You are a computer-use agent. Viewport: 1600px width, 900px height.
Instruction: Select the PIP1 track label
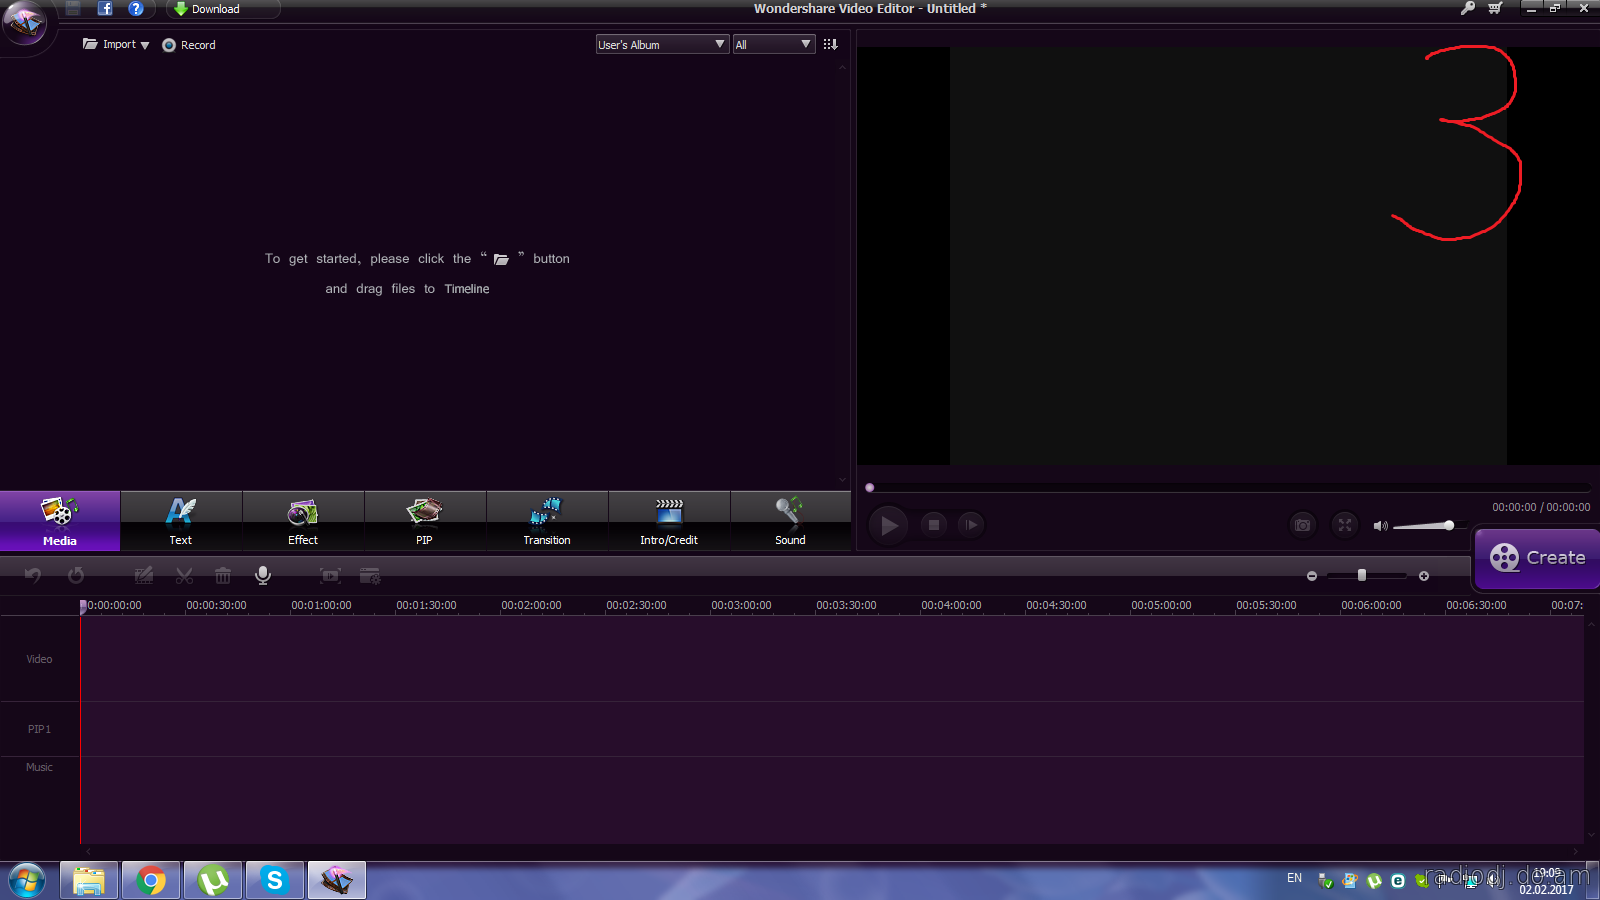(39, 729)
